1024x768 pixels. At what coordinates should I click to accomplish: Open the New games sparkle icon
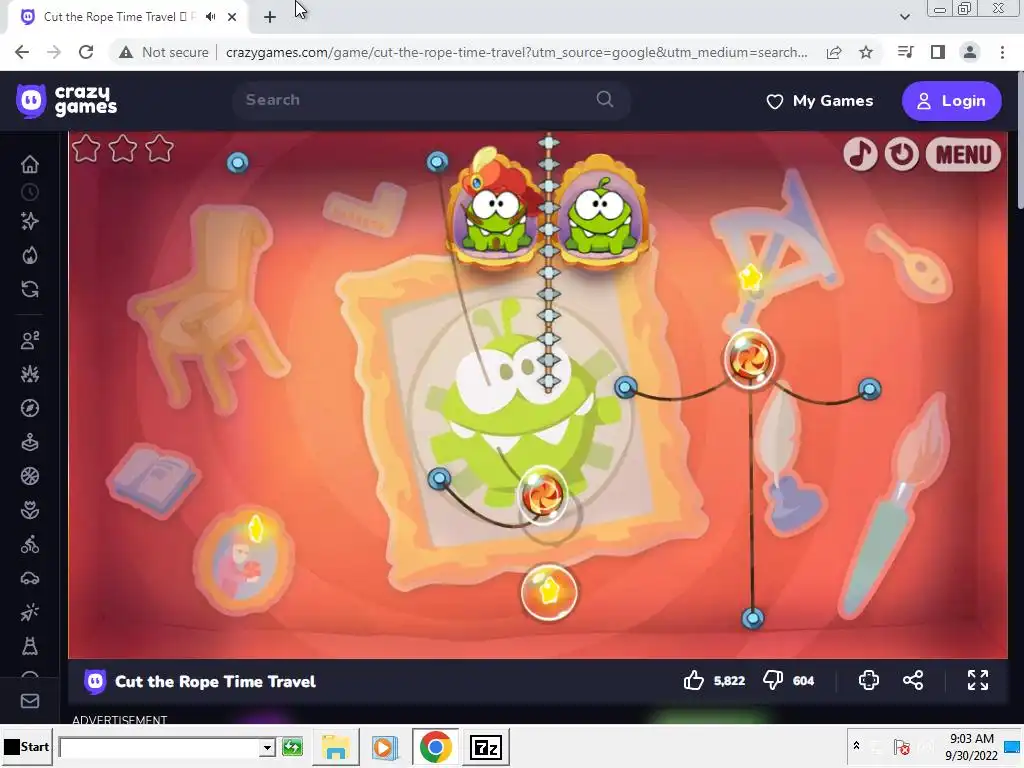tap(29, 221)
